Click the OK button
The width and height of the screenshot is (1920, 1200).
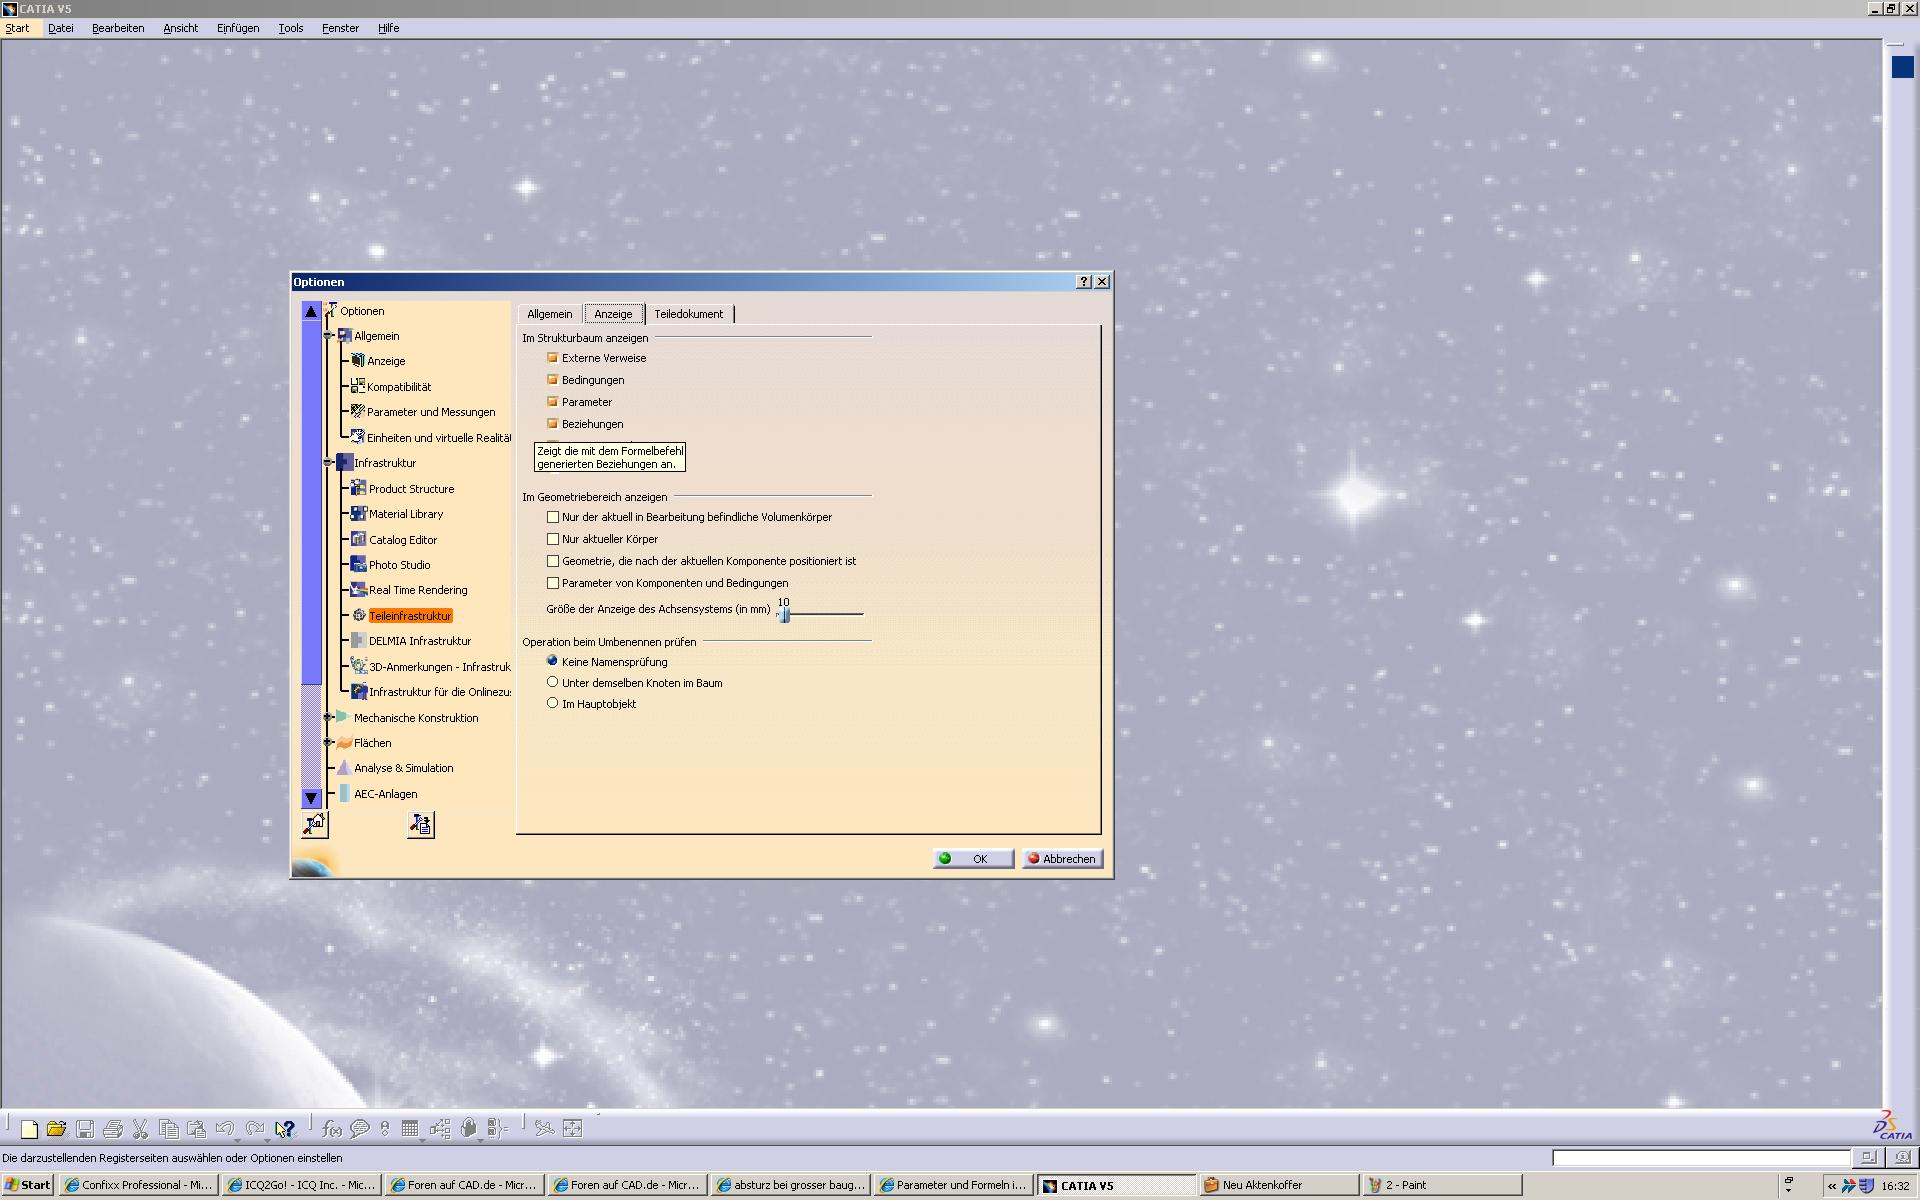click(x=973, y=859)
